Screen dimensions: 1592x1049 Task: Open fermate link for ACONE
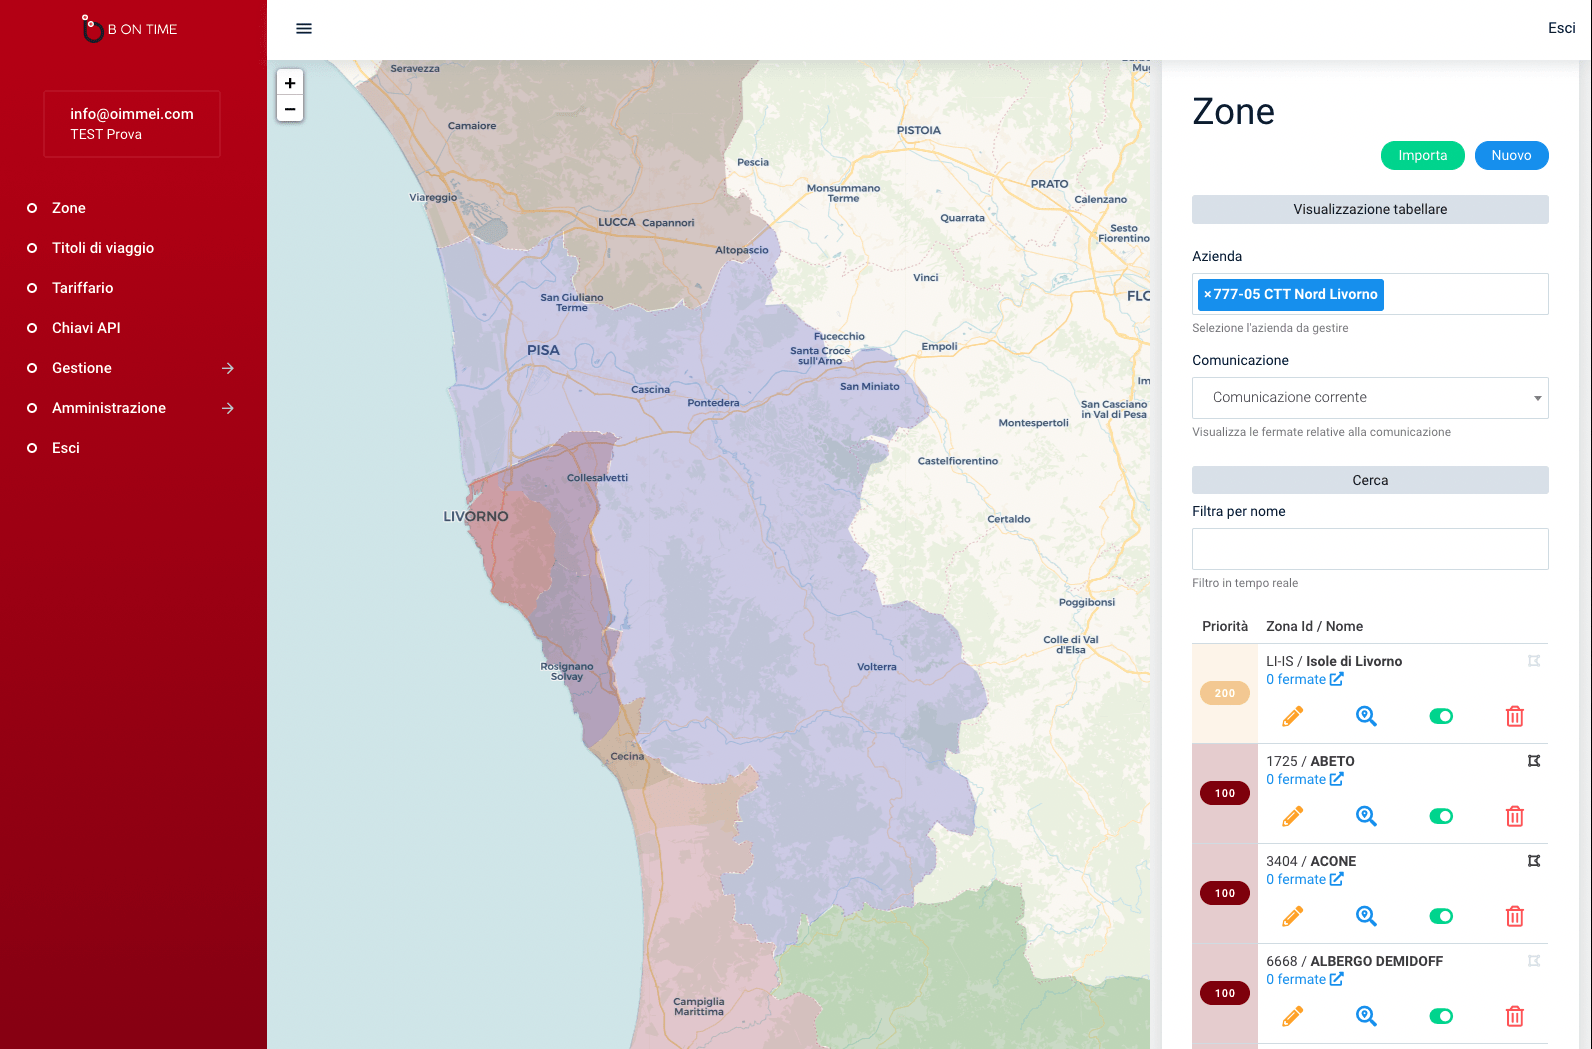1304,879
